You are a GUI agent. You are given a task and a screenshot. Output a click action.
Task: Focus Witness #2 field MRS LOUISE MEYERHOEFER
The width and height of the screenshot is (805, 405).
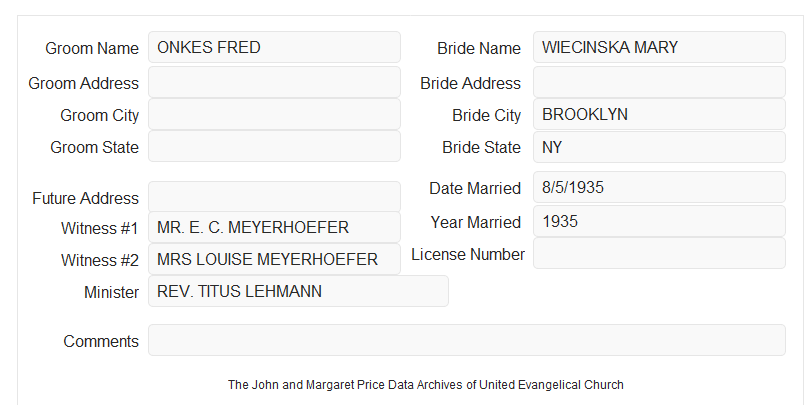pos(274,259)
